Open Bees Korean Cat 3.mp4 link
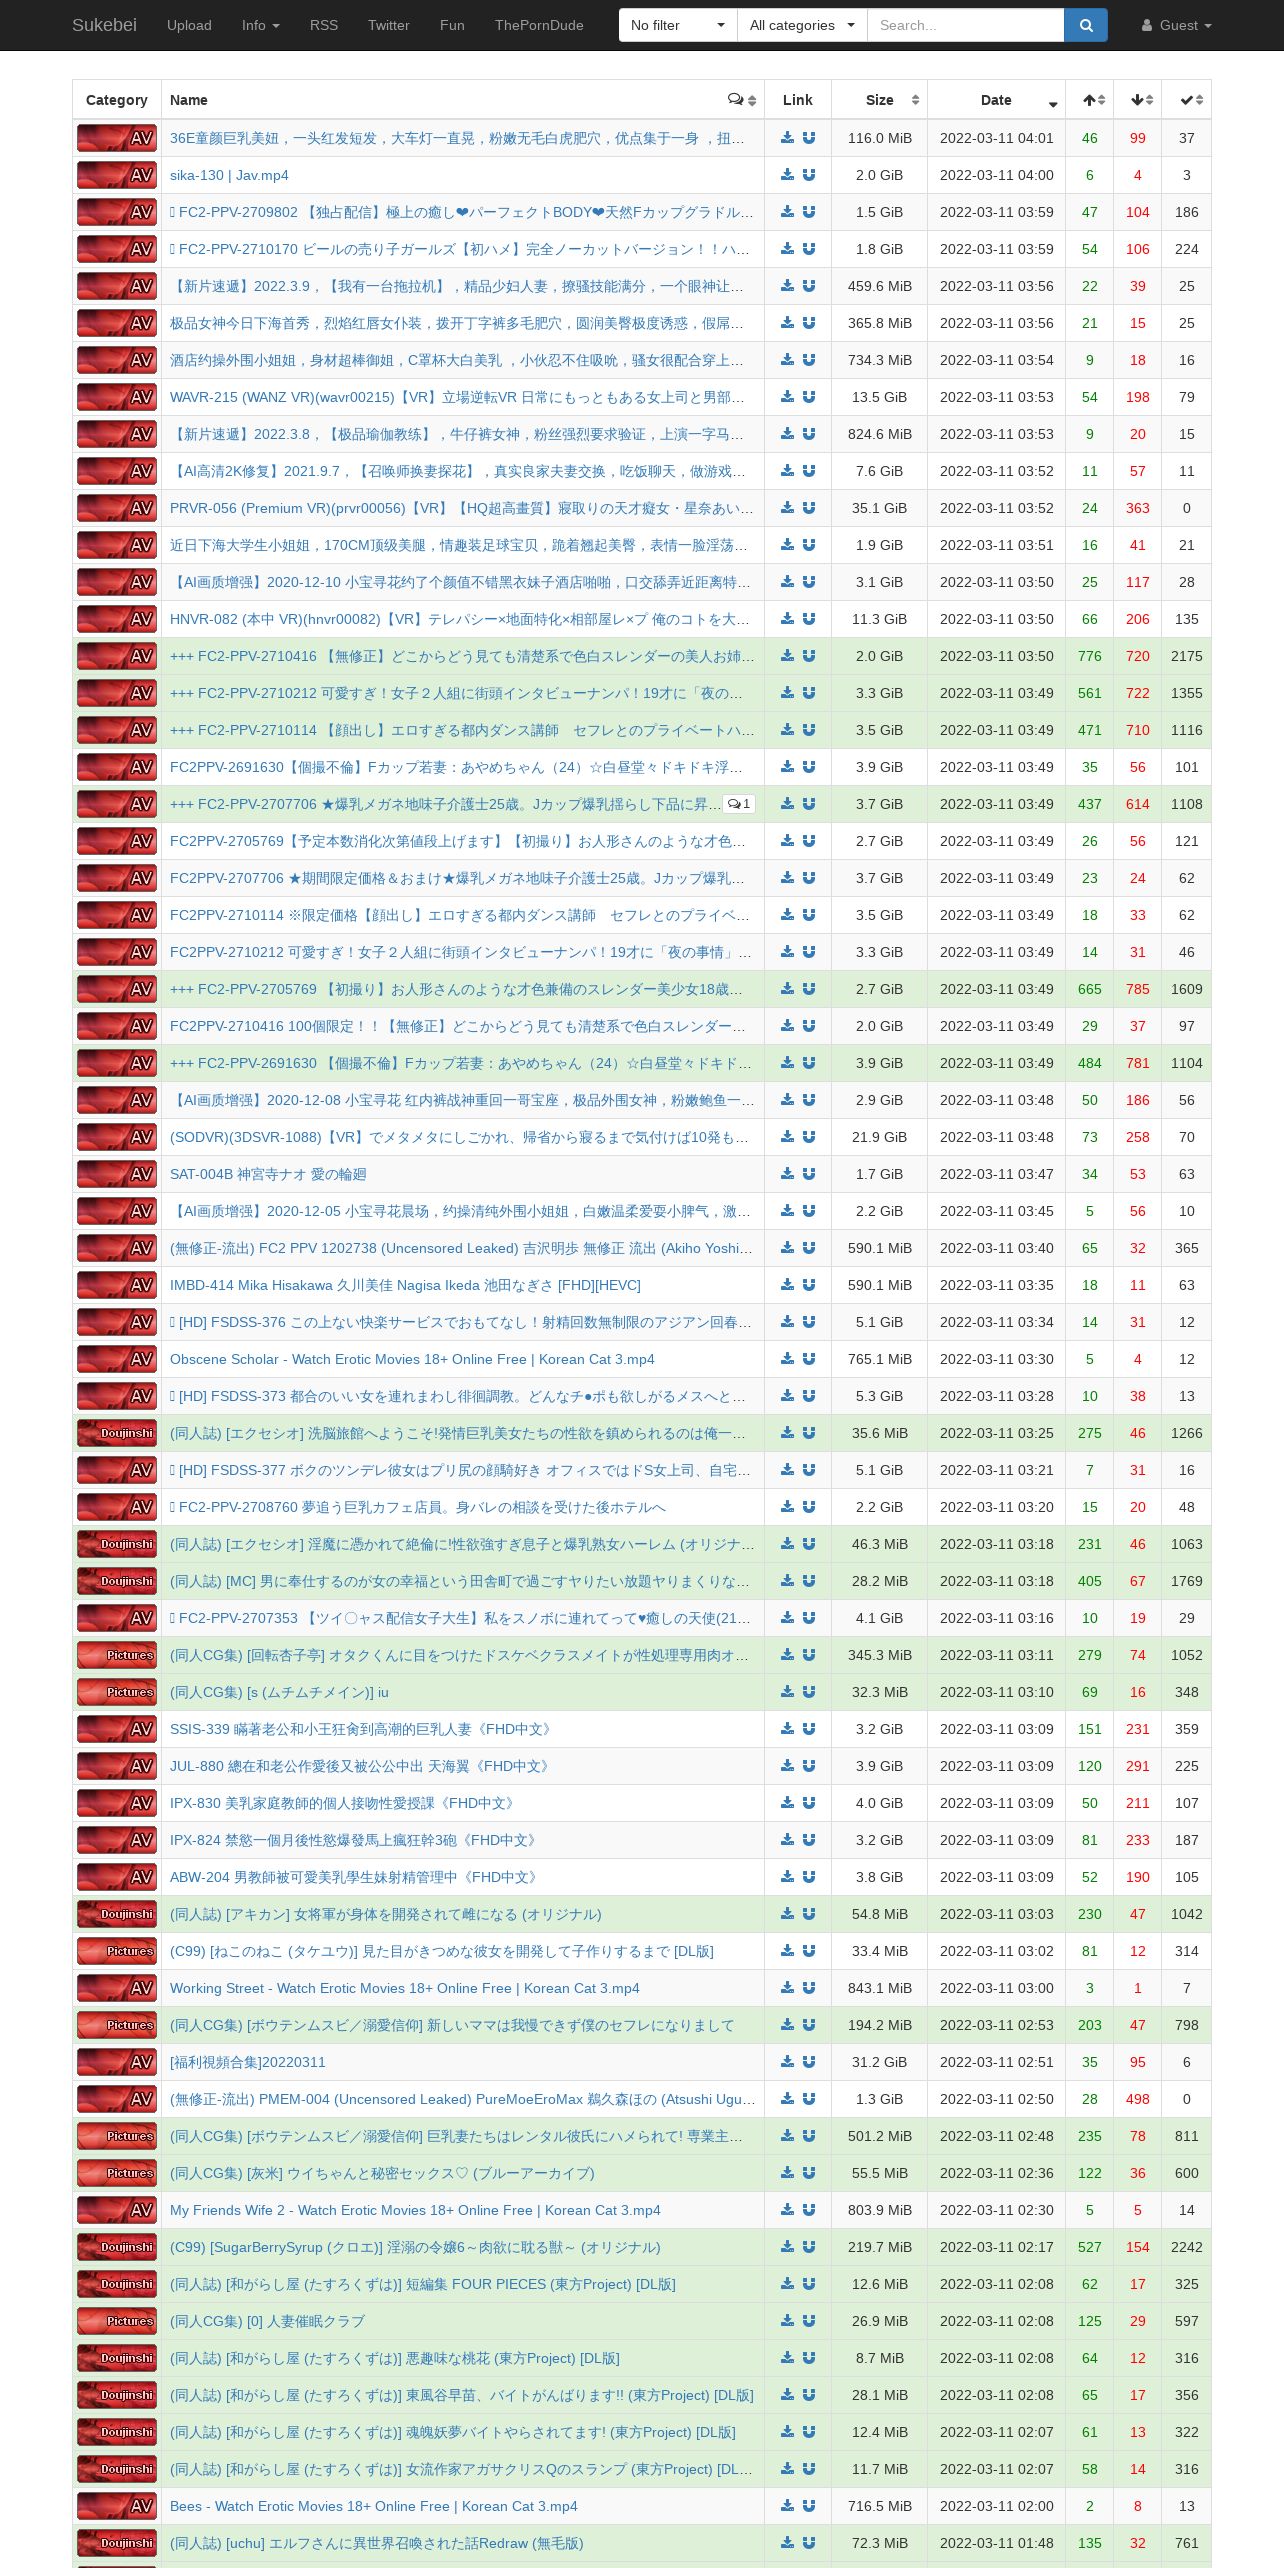The image size is (1284, 2568). (x=374, y=2506)
